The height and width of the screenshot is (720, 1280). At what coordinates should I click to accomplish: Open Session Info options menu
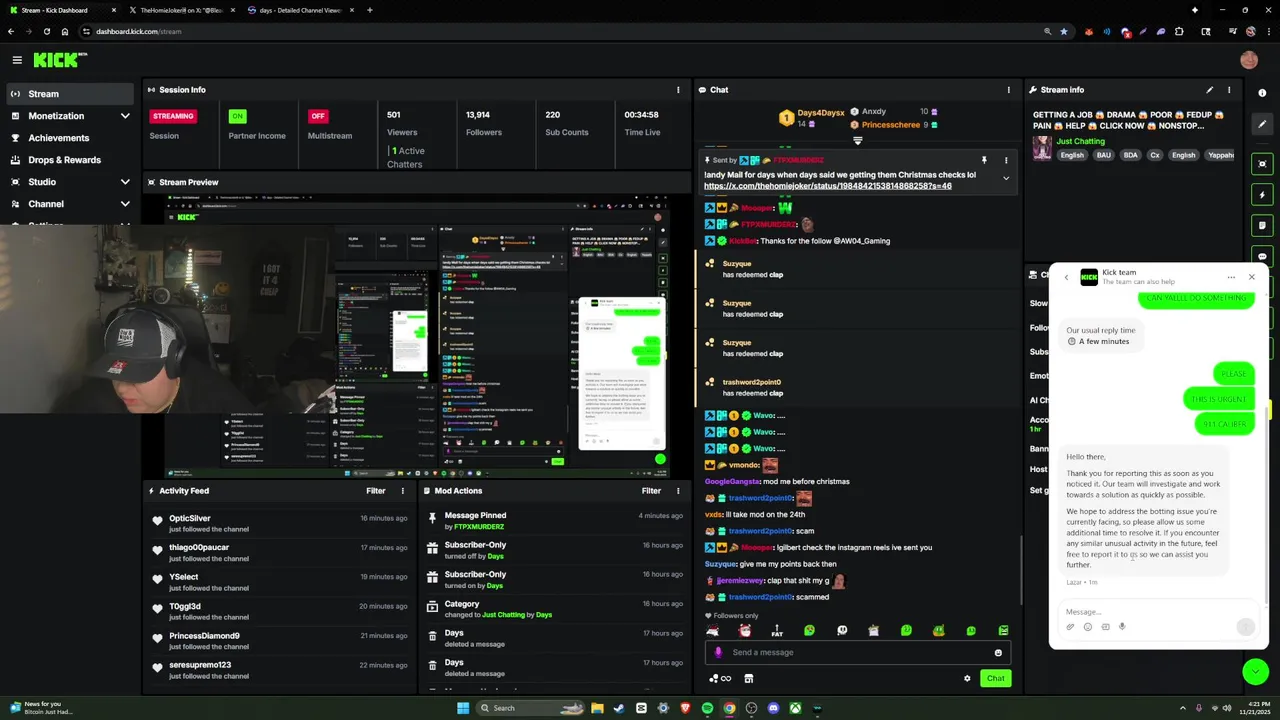pyautogui.click(x=678, y=90)
